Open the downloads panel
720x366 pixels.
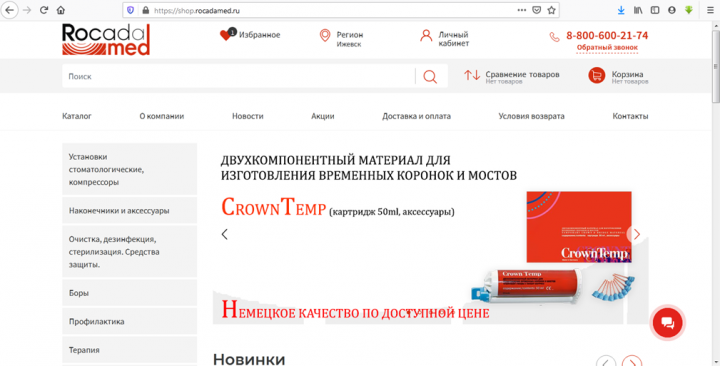pyautogui.click(x=621, y=10)
